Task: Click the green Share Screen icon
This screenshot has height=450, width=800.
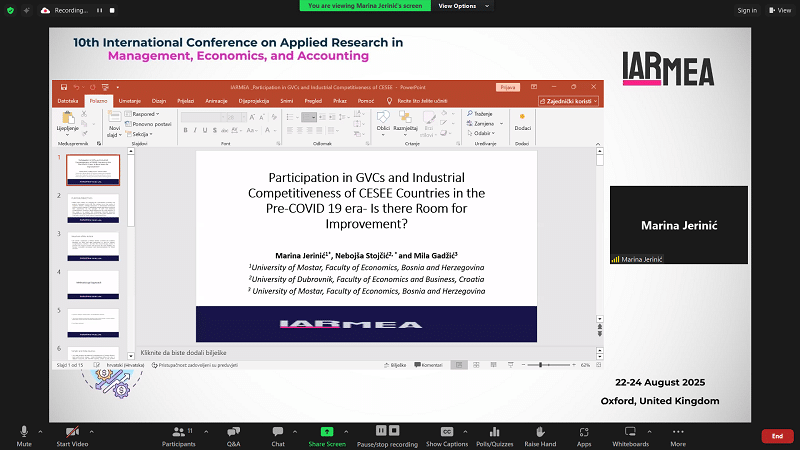Action: (327, 432)
